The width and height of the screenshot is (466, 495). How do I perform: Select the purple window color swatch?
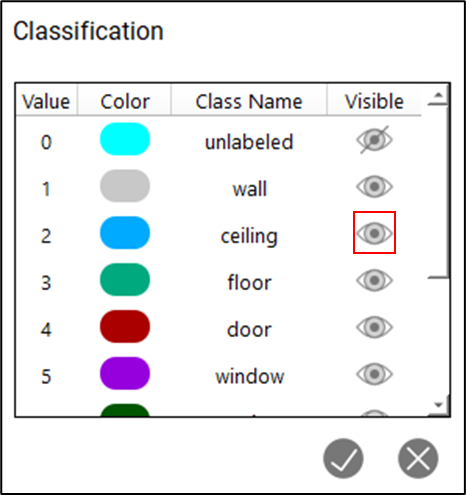pyautogui.click(x=125, y=373)
